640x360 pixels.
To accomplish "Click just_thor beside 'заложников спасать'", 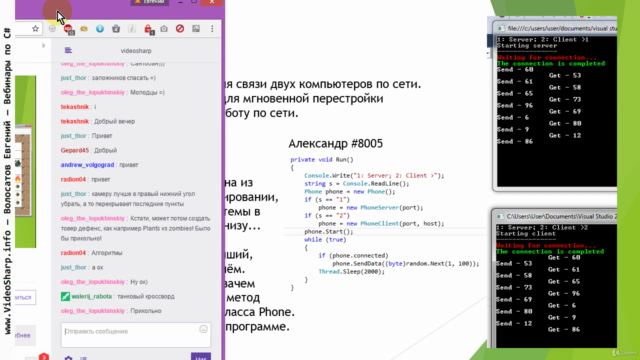I will click(x=73, y=78).
